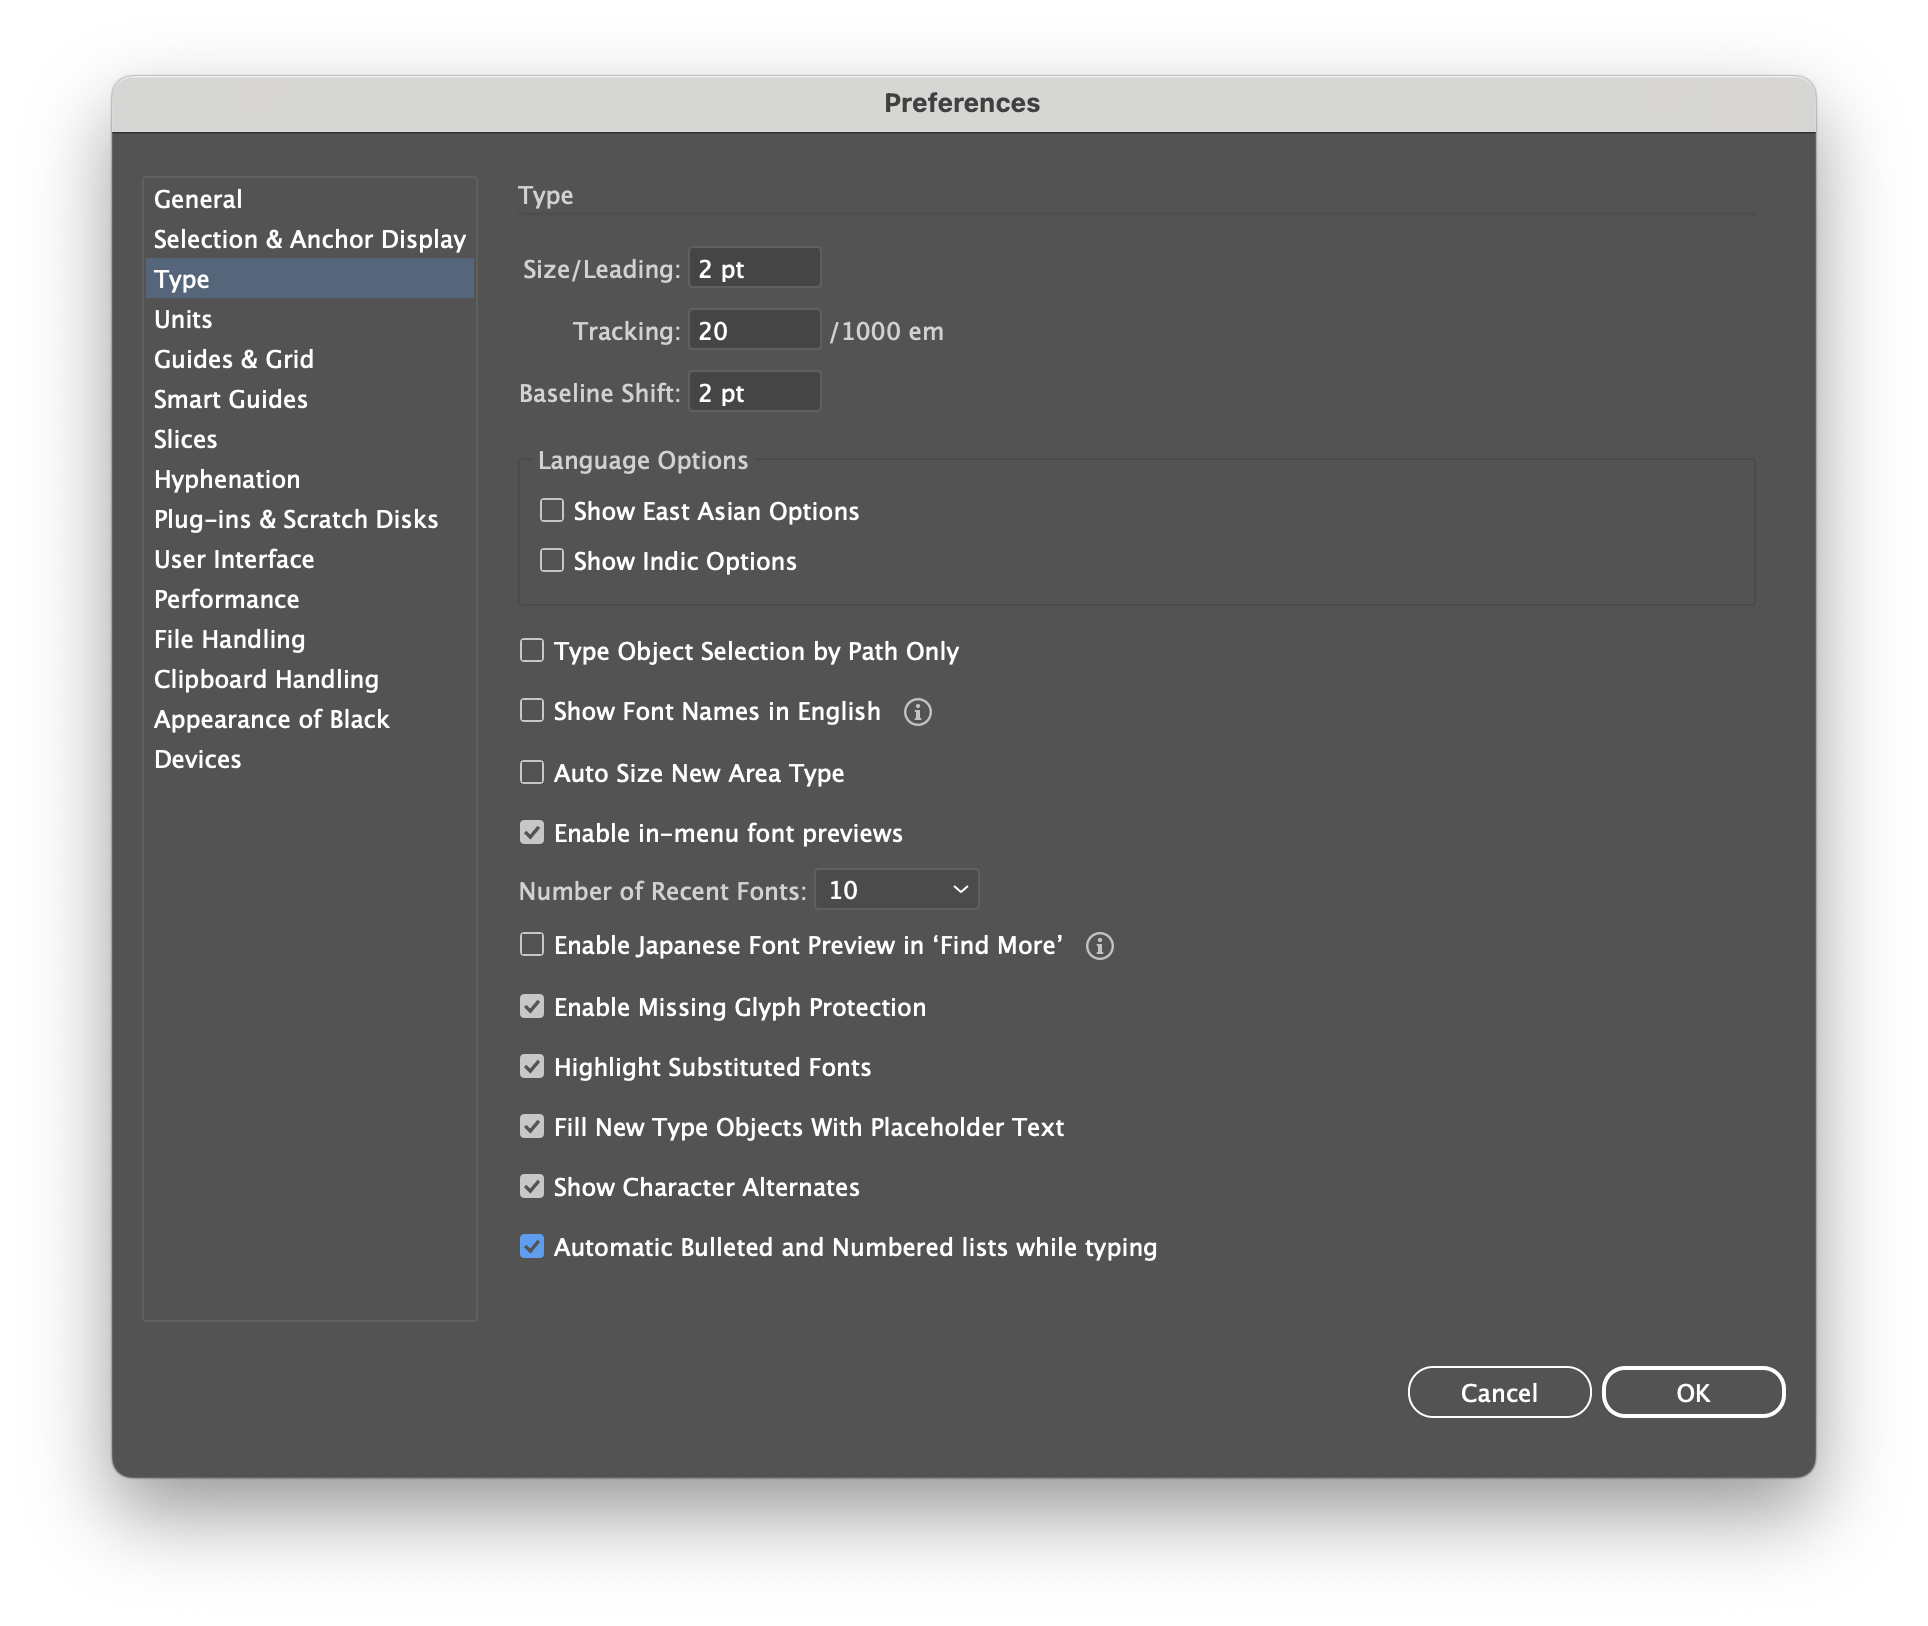Disable Enable in-menu font previews checkbox
The image size is (1928, 1626).
click(532, 833)
